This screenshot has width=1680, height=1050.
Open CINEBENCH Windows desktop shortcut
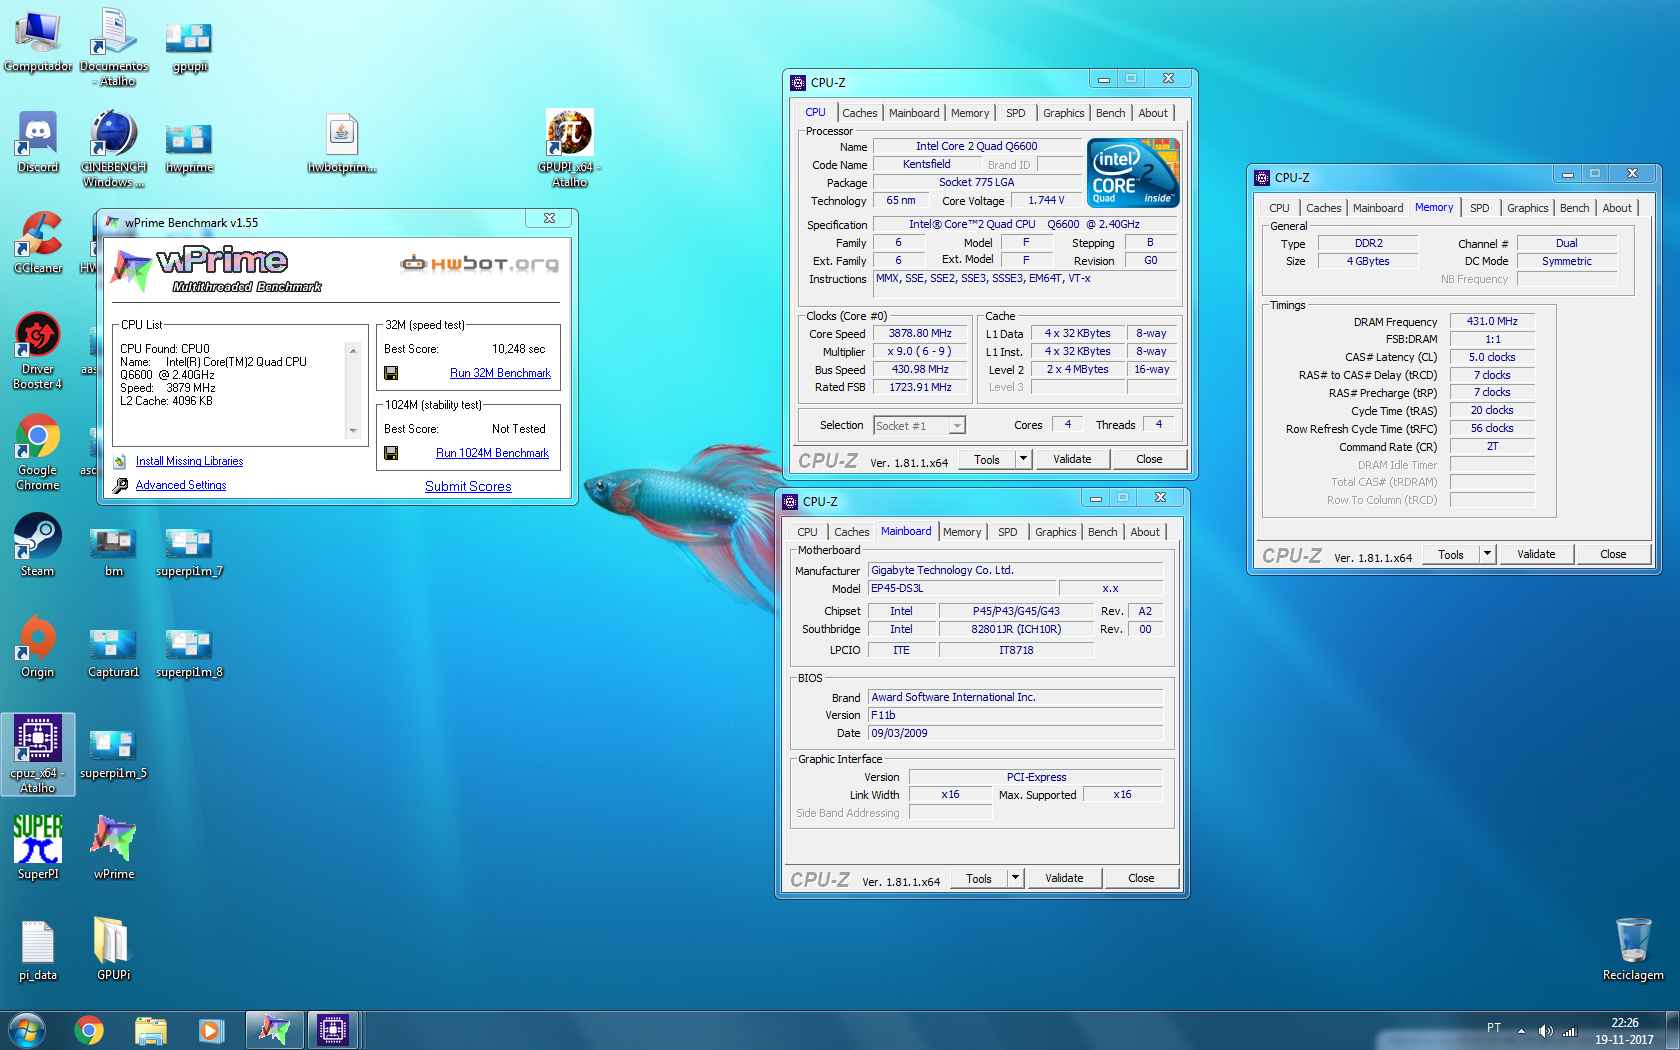[114, 148]
